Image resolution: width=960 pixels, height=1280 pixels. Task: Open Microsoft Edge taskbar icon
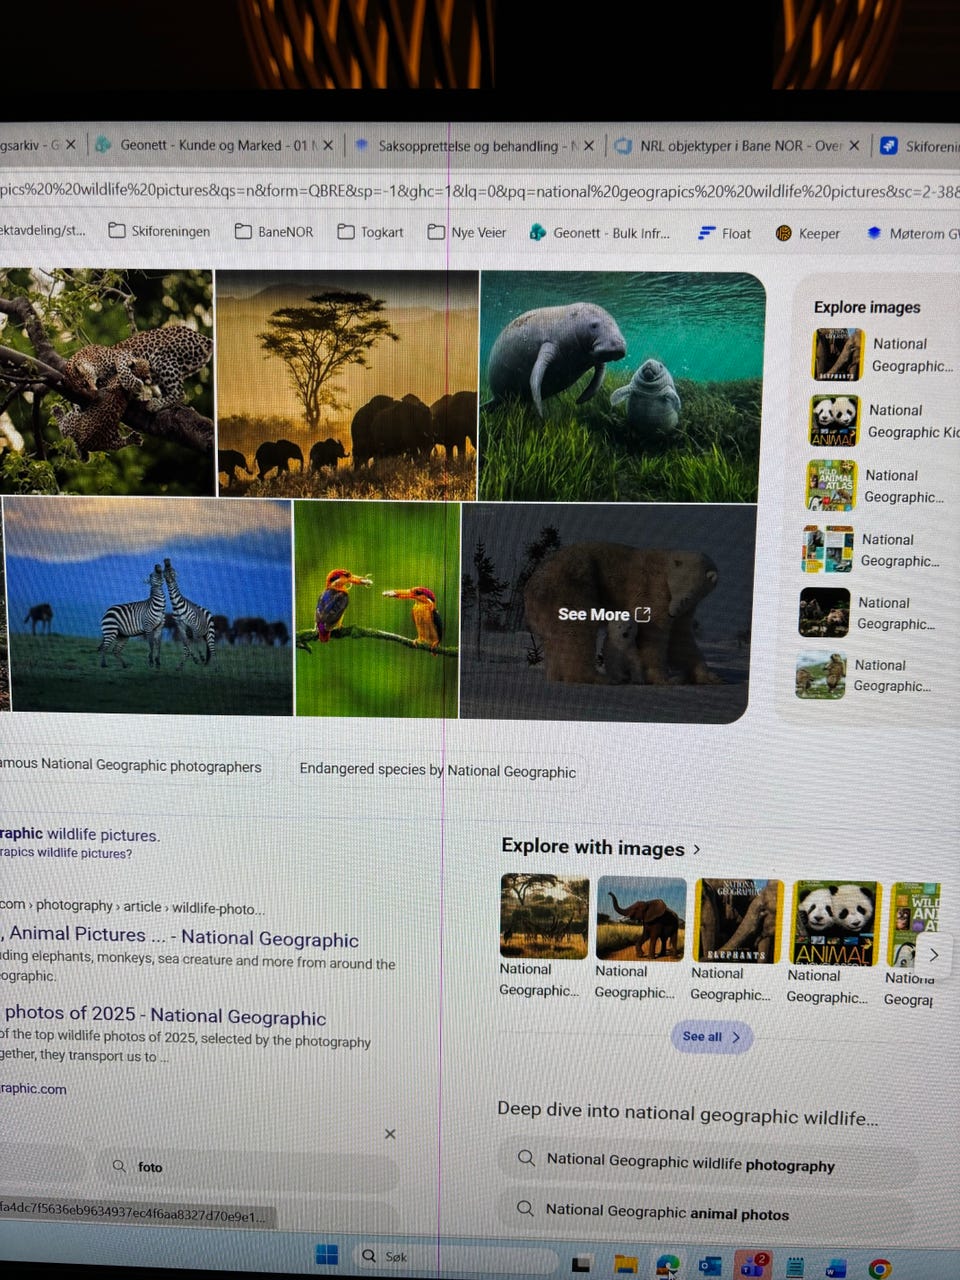tap(667, 1266)
